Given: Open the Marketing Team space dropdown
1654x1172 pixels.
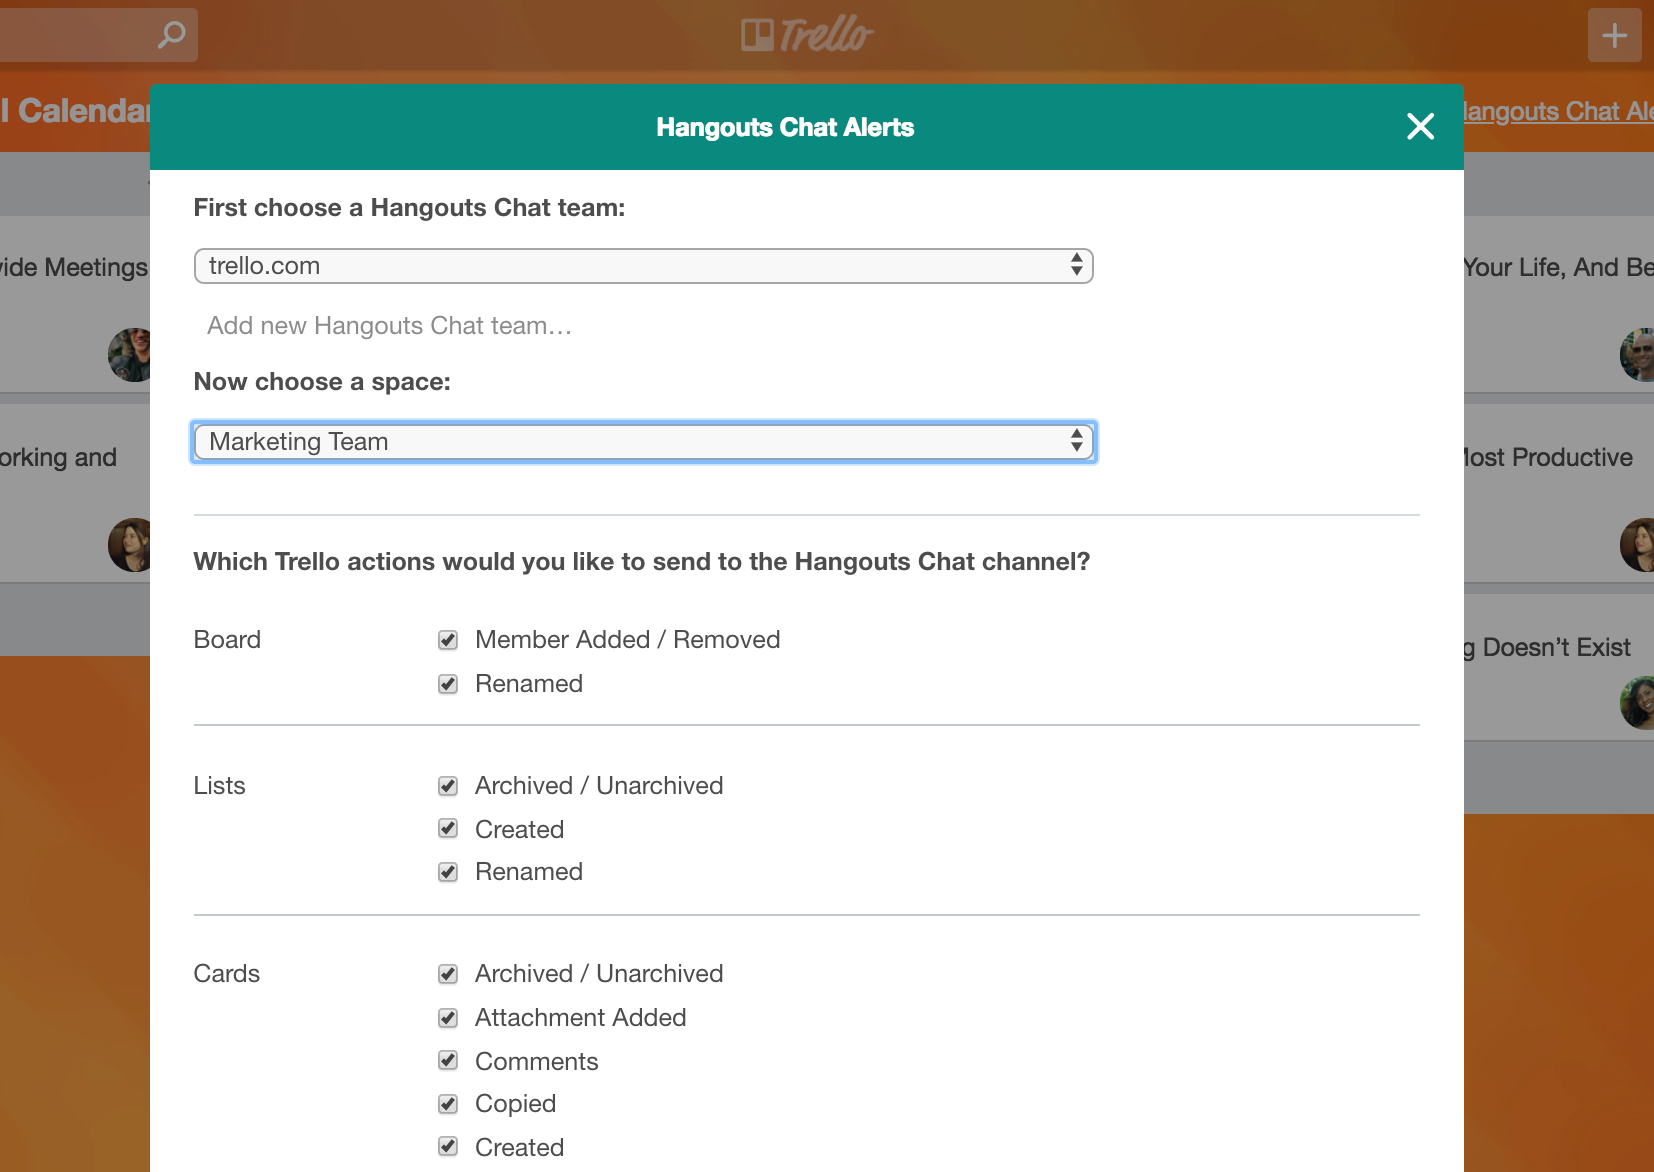Looking at the screenshot, I should [x=643, y=442].
